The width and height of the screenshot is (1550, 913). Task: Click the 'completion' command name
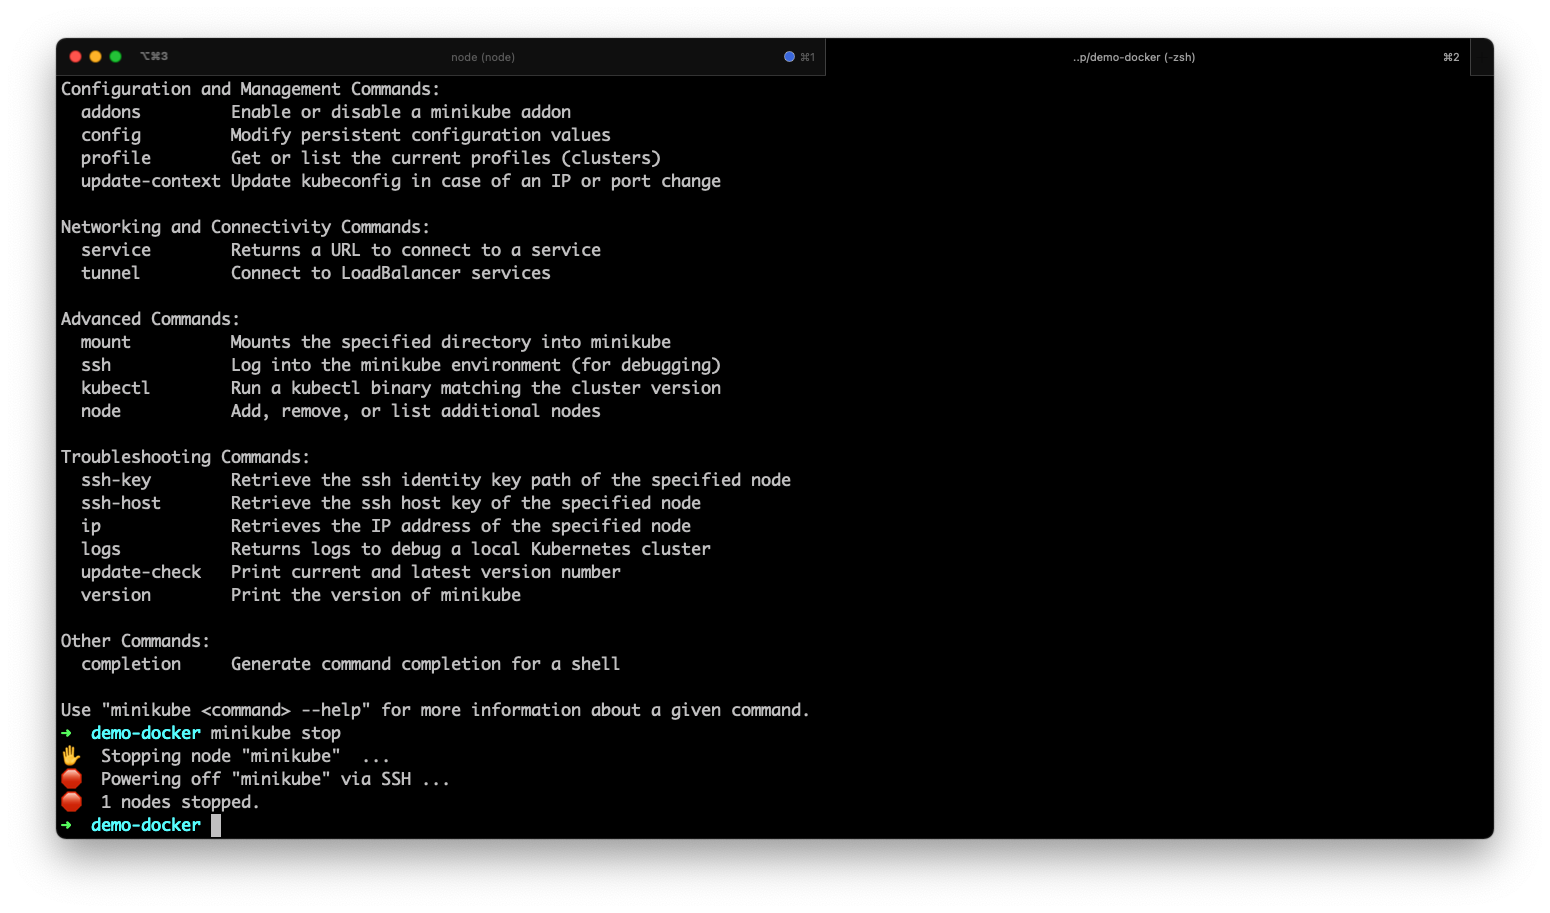coord(131,664)
